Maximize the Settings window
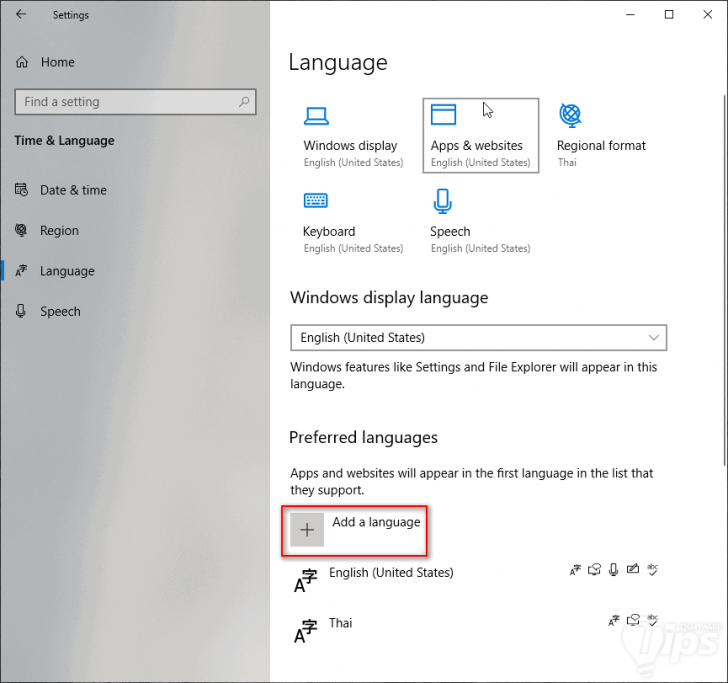This screenshot has width=728, height=683. [669, 15]
